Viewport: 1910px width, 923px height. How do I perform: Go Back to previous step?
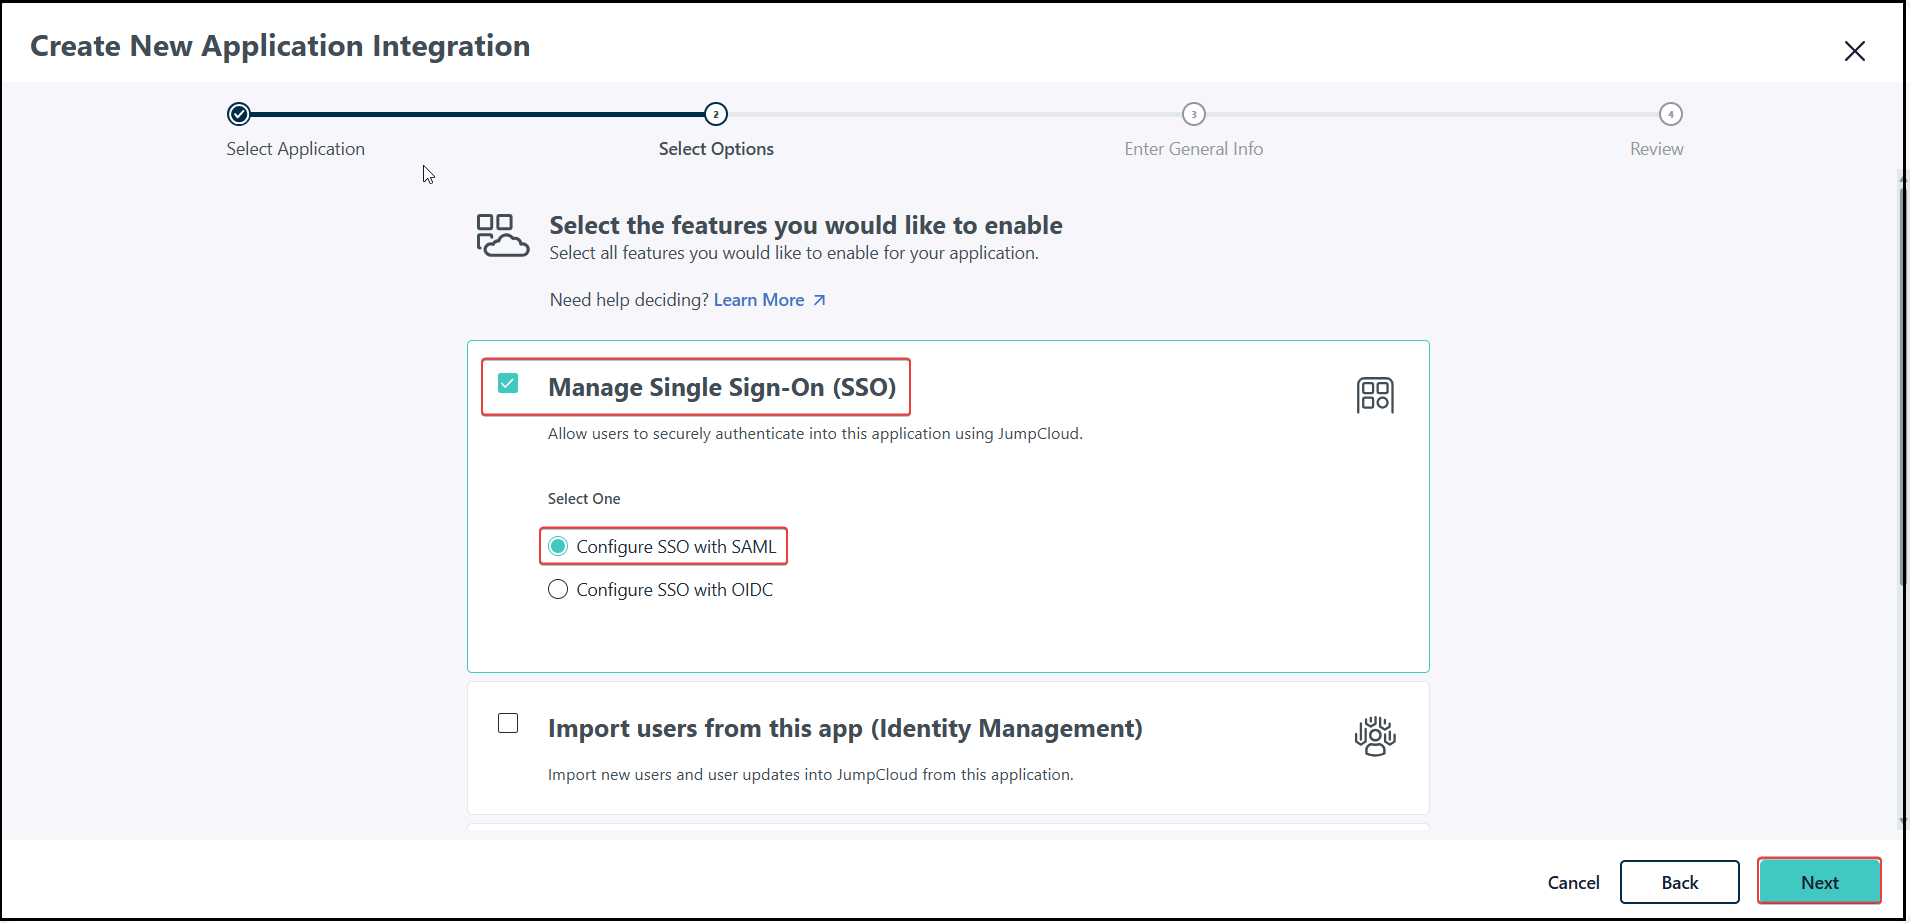(1679, 882)
